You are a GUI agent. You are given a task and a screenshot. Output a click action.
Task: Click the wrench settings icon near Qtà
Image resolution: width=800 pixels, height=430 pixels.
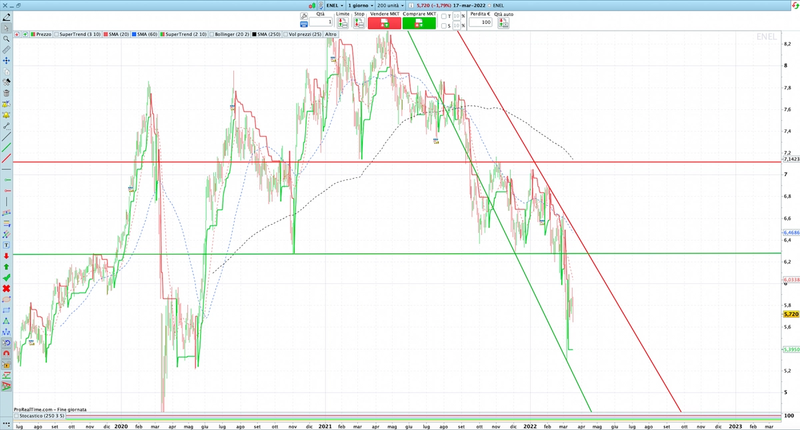pos(304,16)
